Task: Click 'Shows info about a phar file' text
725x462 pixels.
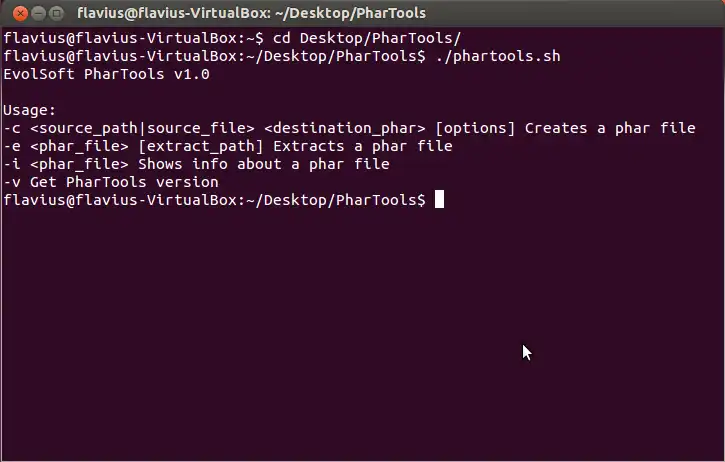Action: click(264, 164)
